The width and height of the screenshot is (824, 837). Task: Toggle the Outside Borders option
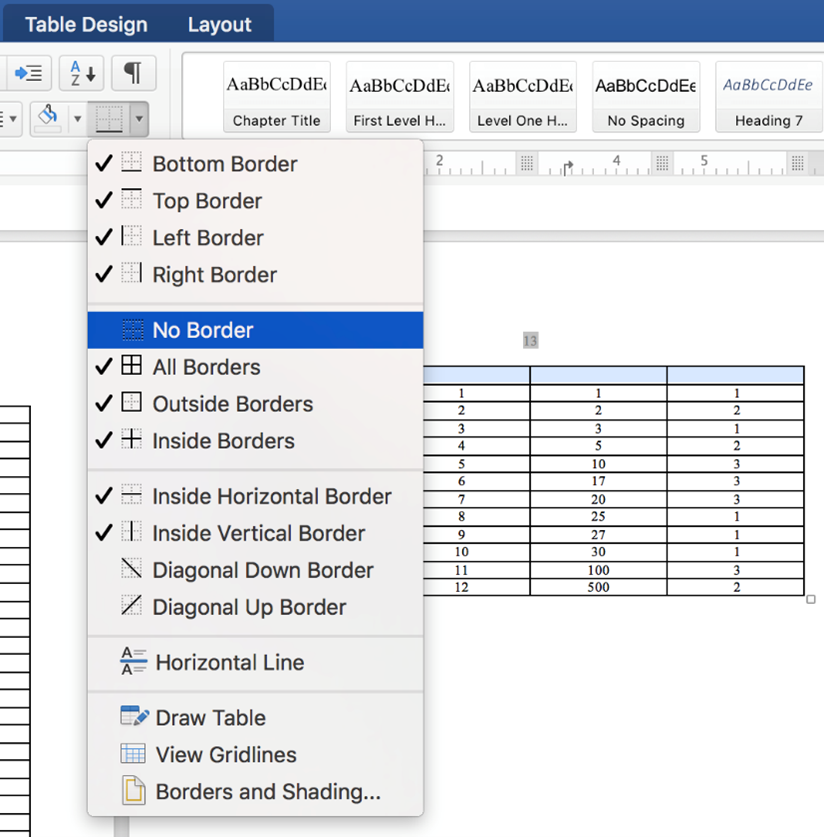point(255,404)
